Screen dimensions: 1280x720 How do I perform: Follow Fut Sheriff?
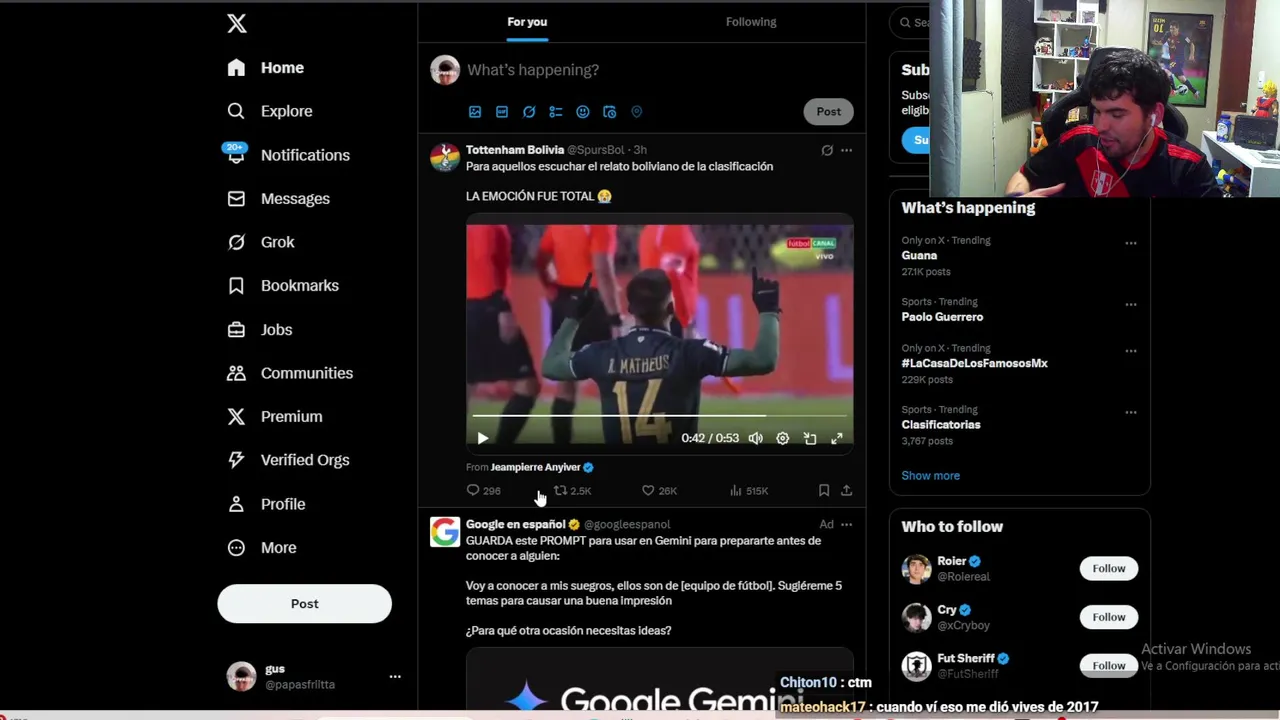pos(1108,665)
